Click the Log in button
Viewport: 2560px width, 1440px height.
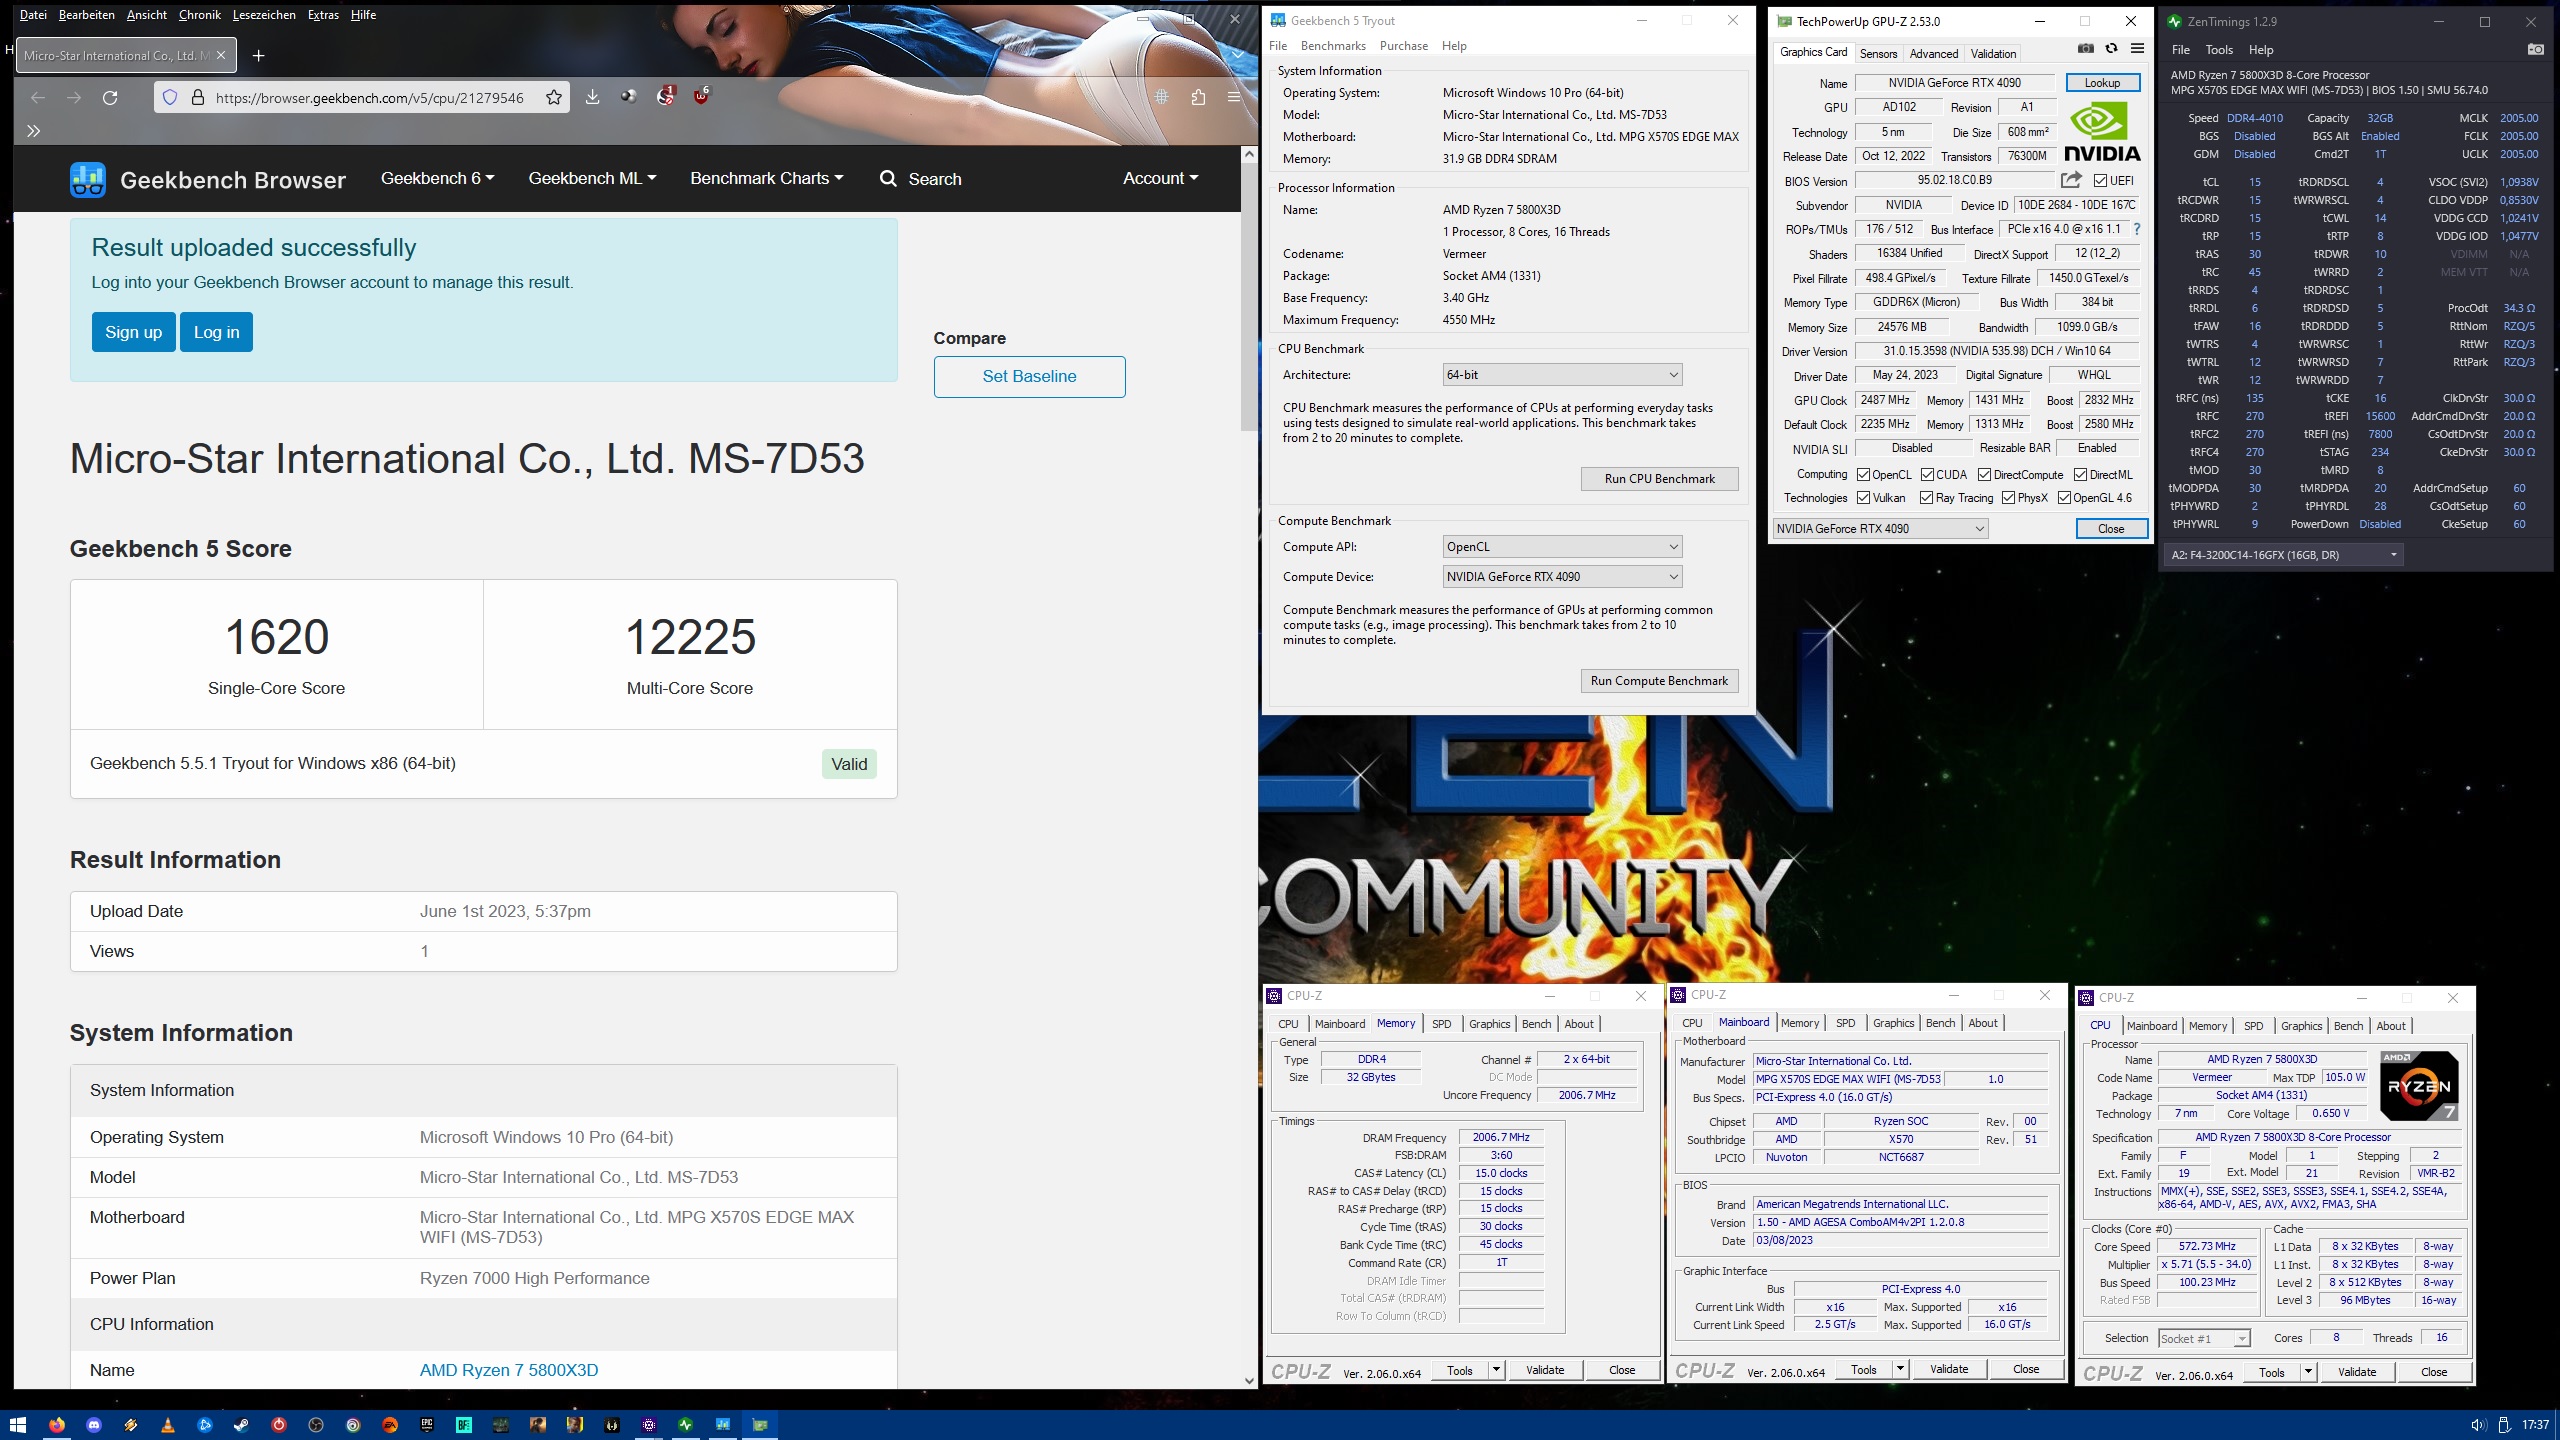coord(216,332)
